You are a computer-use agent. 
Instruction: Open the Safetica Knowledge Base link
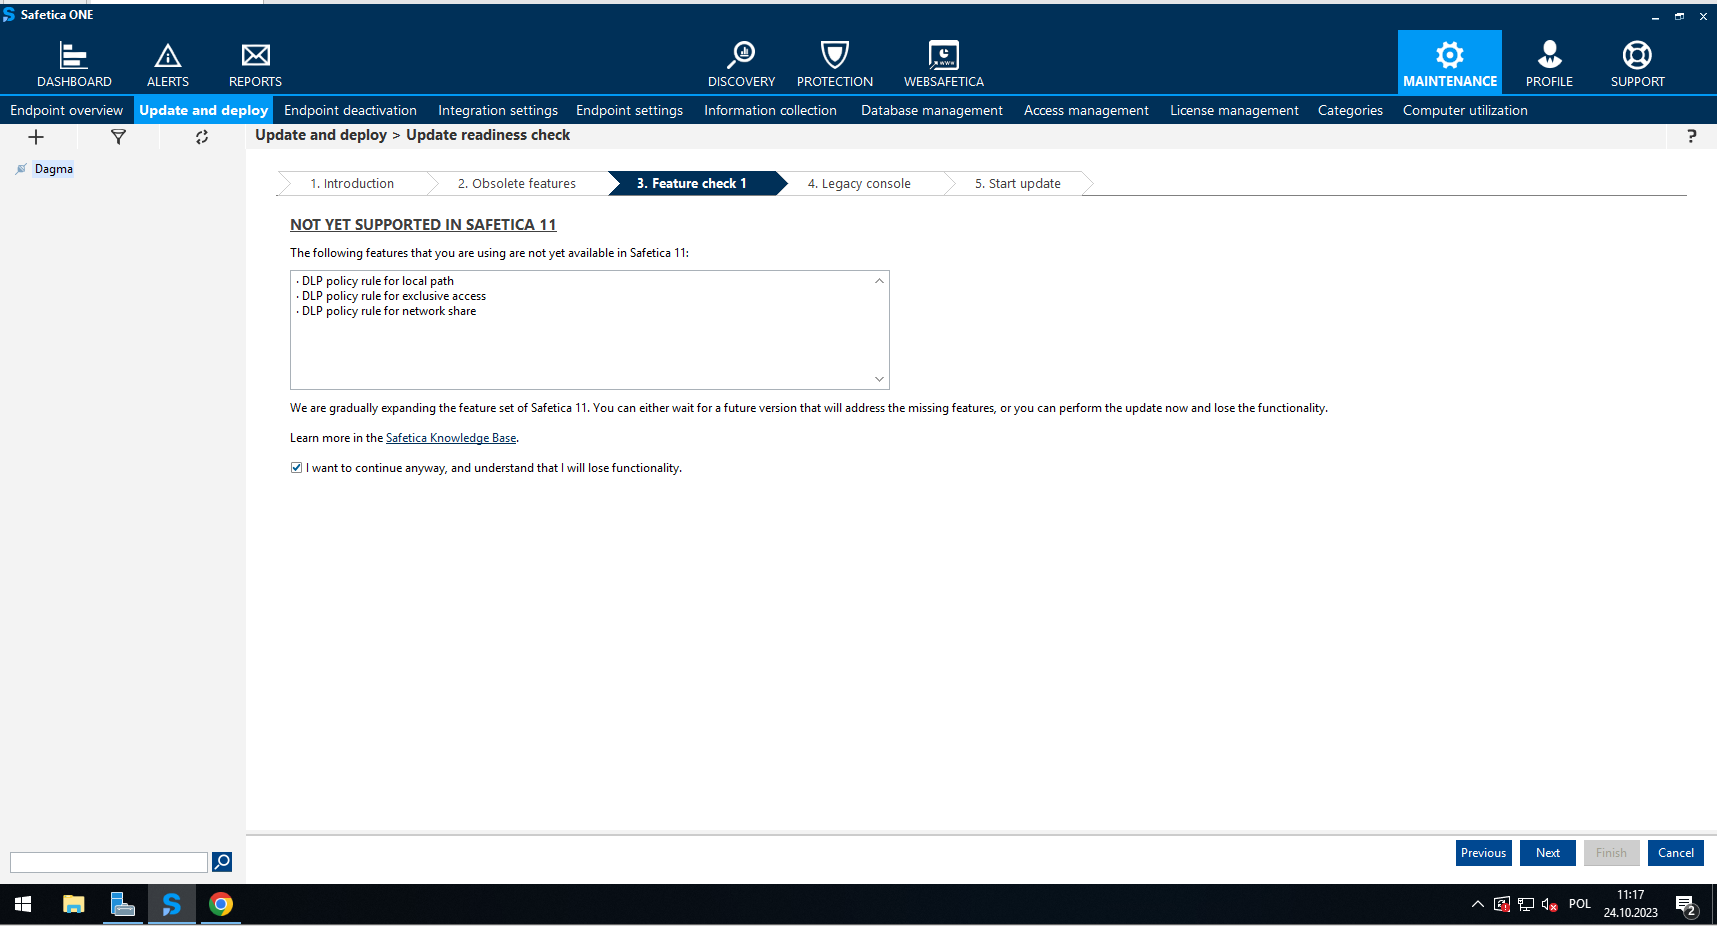point(451,438)
